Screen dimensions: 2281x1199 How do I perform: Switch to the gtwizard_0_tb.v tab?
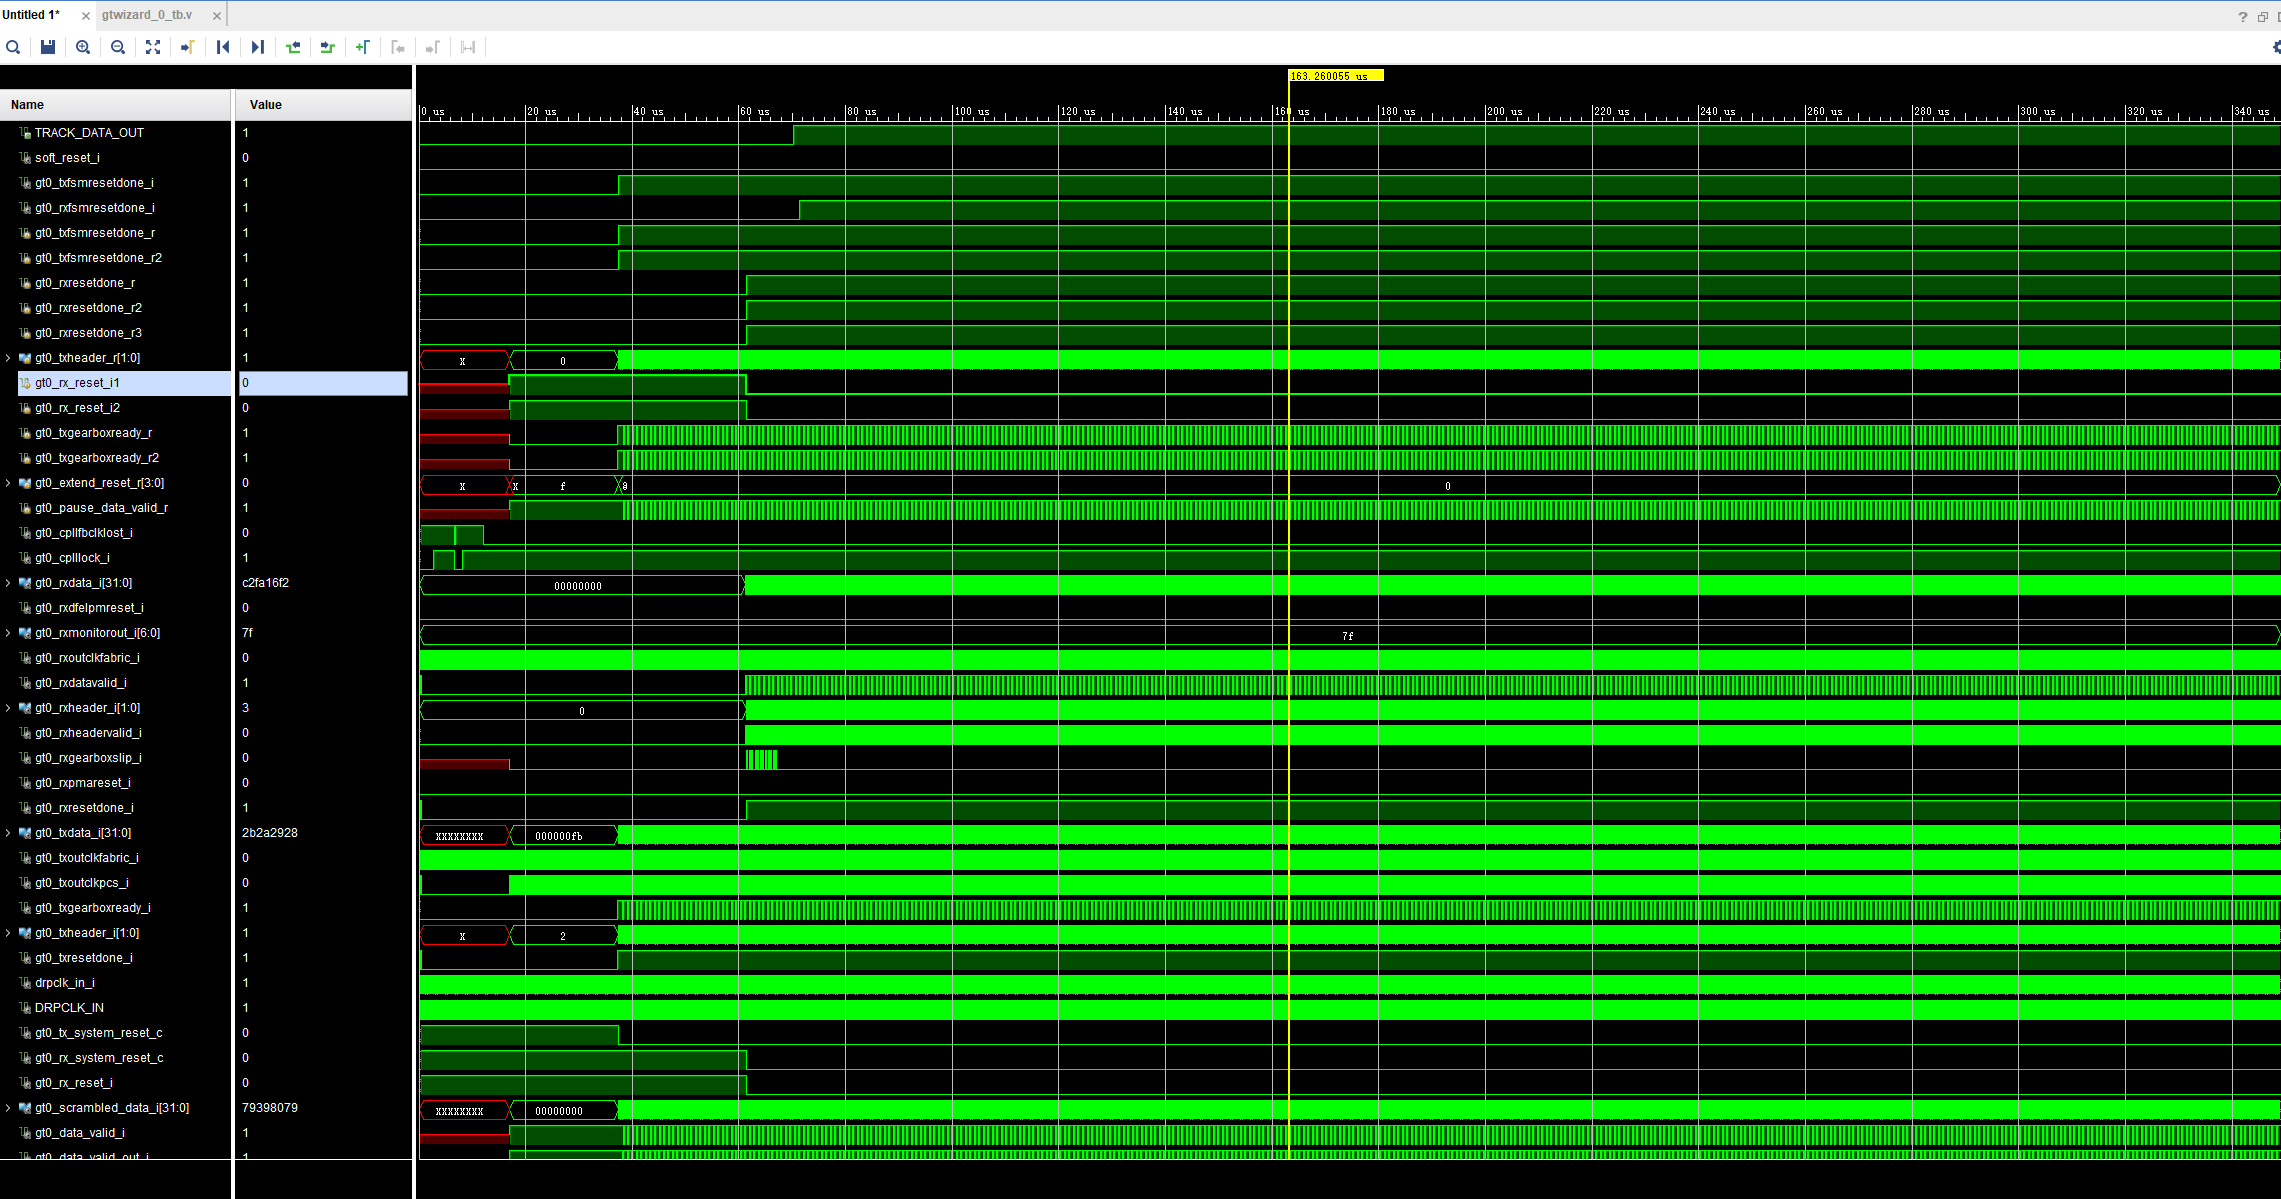pos(147,15)
